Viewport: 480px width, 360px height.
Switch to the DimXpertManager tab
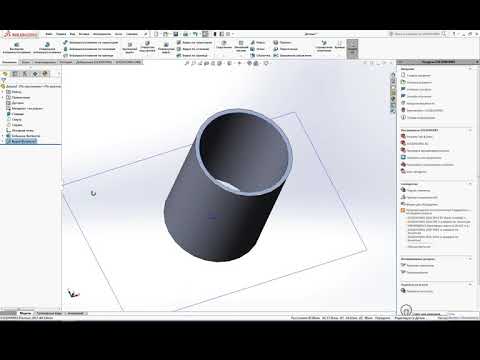(x=35, y=74)
